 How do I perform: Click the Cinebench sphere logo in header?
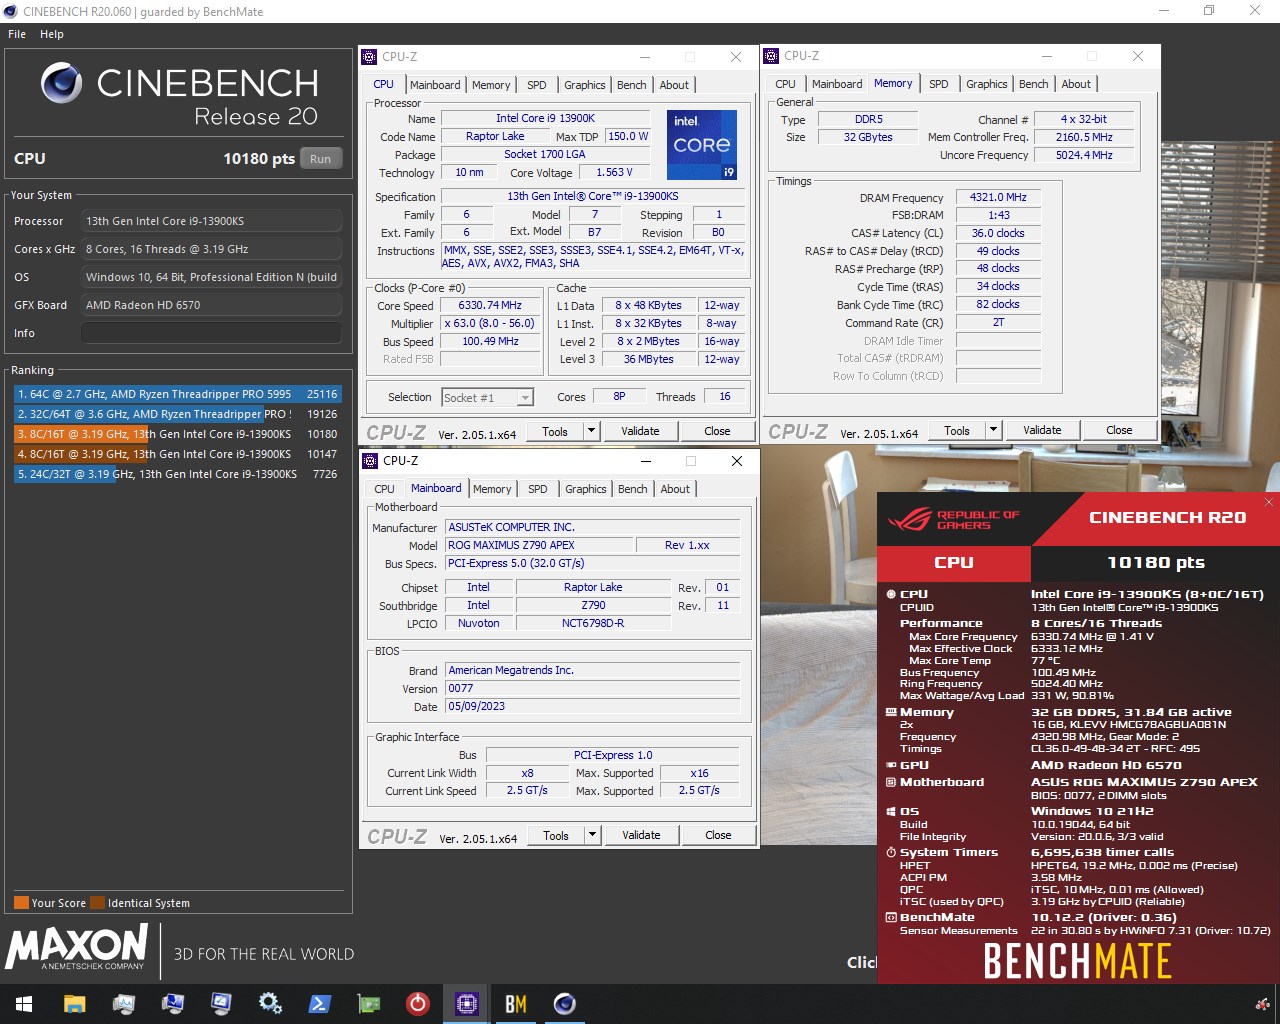click(61, 84)
